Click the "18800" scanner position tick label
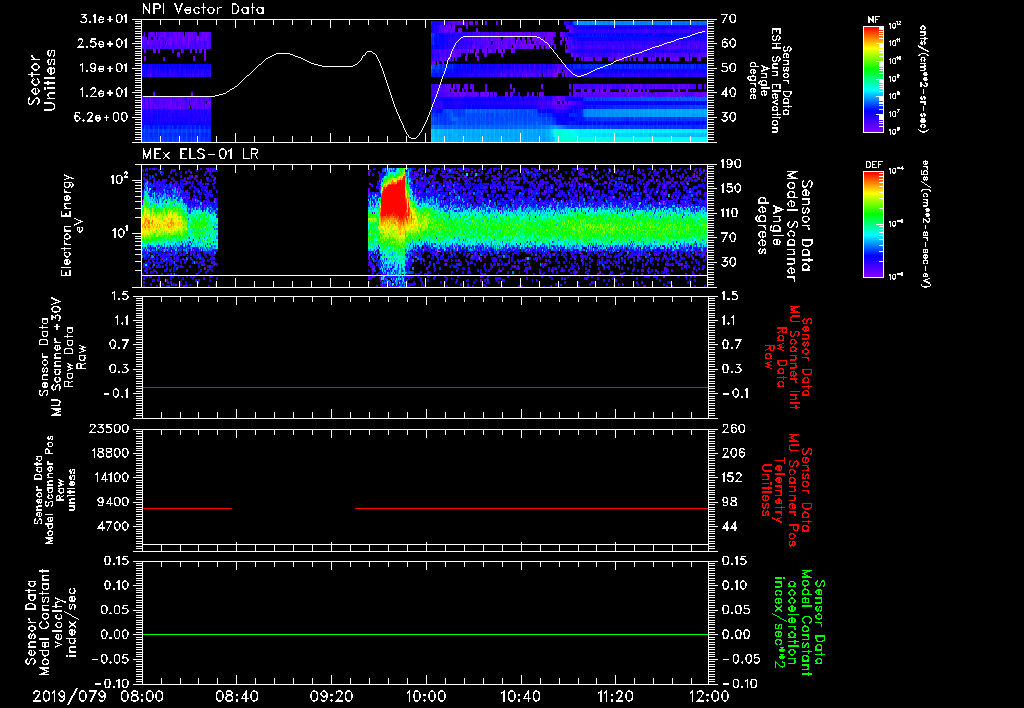This screenshot has width=1024, height=708. pyautogui.click(x=111, y=453)
